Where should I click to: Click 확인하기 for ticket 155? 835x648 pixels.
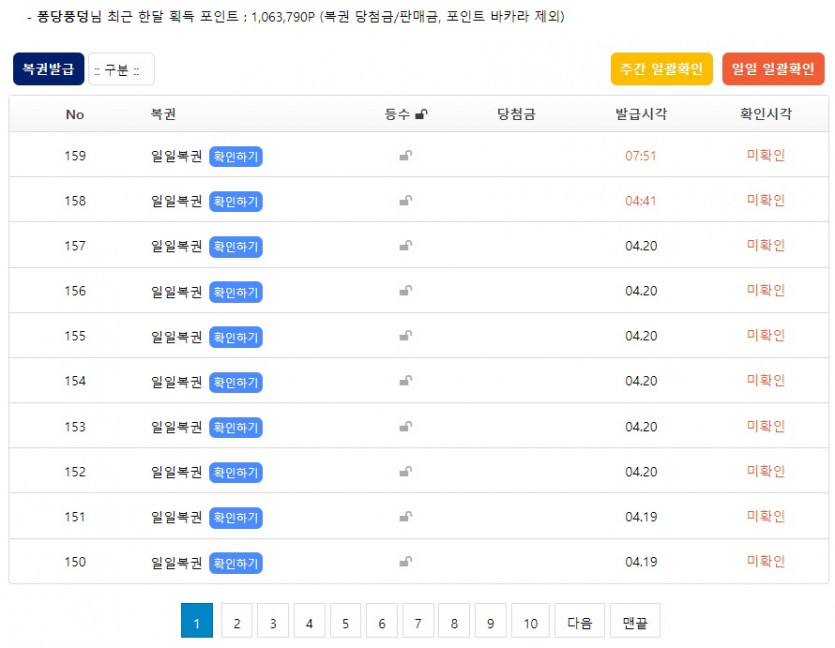click(x=236, y=337)
